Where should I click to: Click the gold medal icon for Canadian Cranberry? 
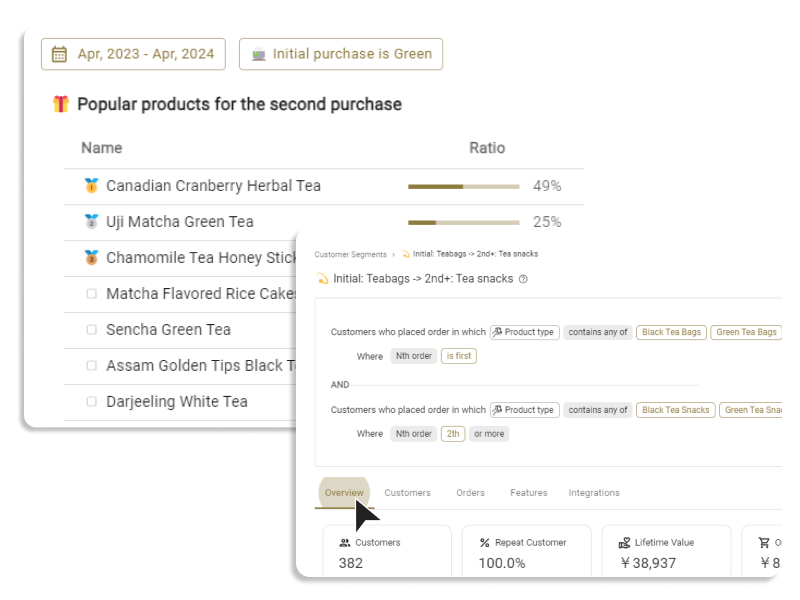click(x=92, y=186)
